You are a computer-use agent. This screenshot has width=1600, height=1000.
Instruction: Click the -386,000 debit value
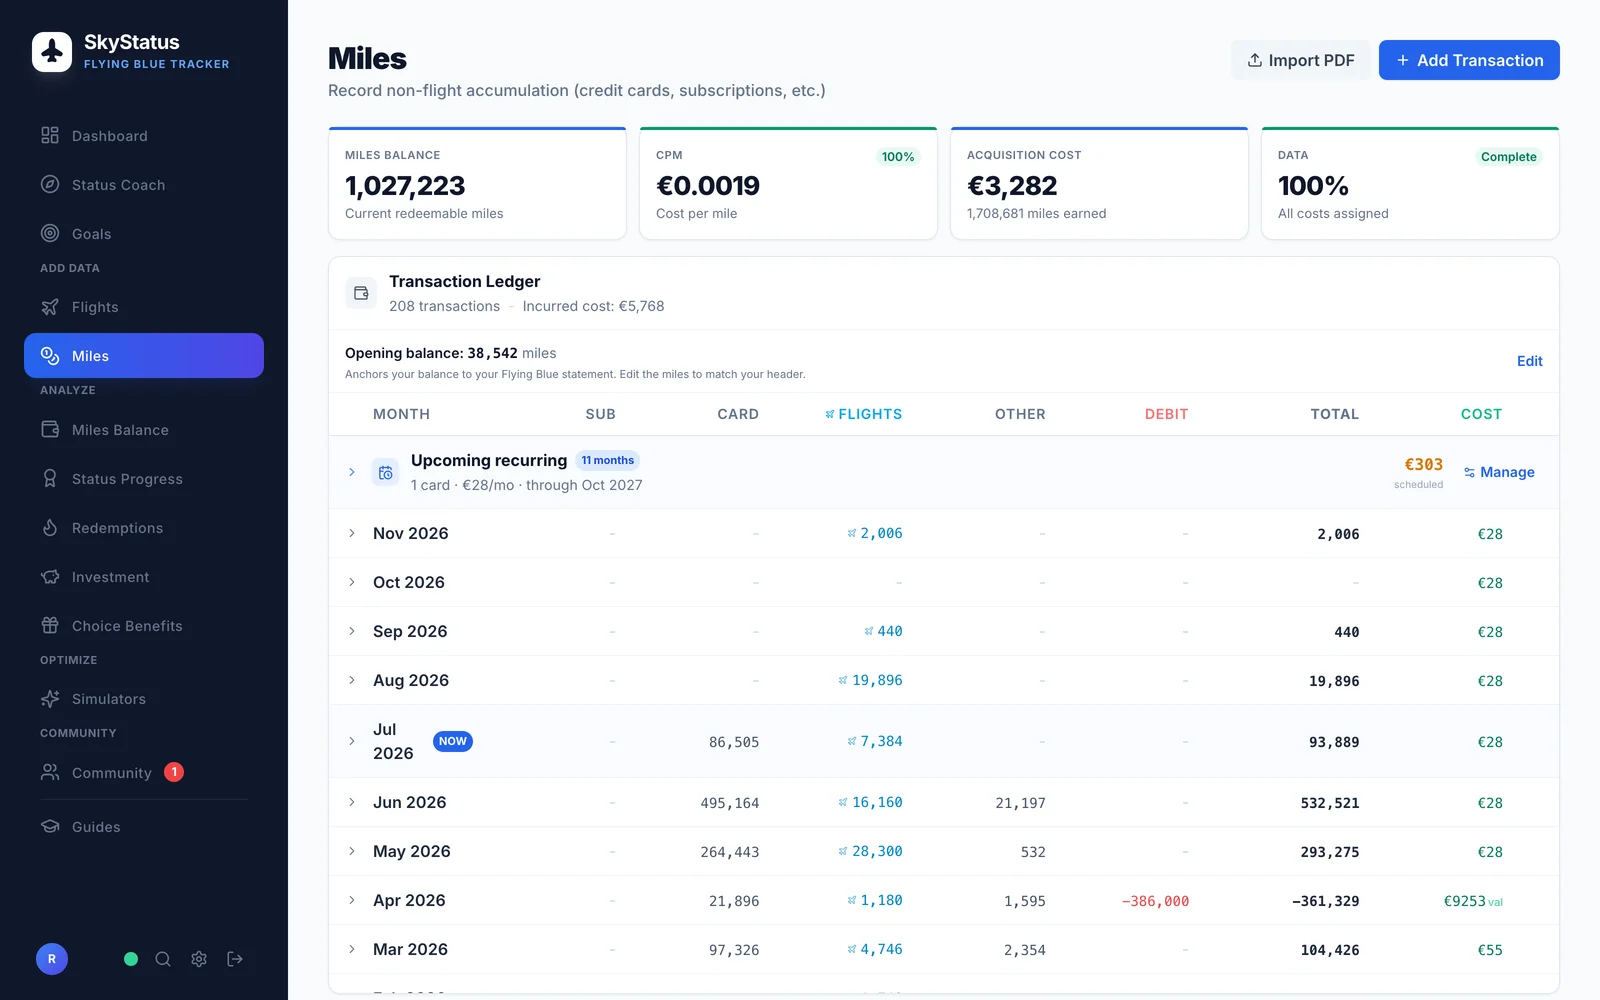pos(1155,901)
